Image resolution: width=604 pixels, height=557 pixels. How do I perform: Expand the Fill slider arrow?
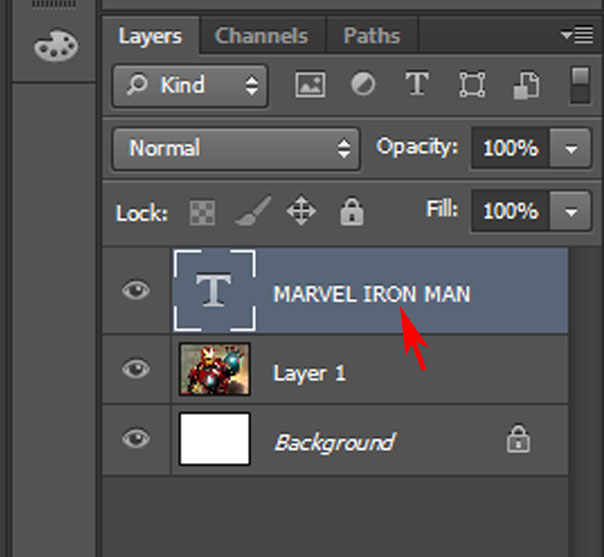[x=571, y=212]
